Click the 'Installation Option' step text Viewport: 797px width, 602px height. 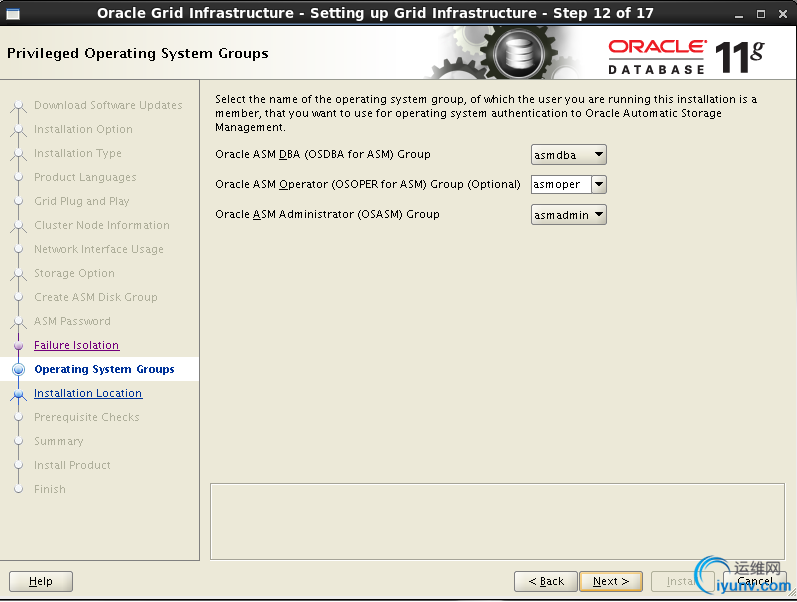tap(83, 129)
